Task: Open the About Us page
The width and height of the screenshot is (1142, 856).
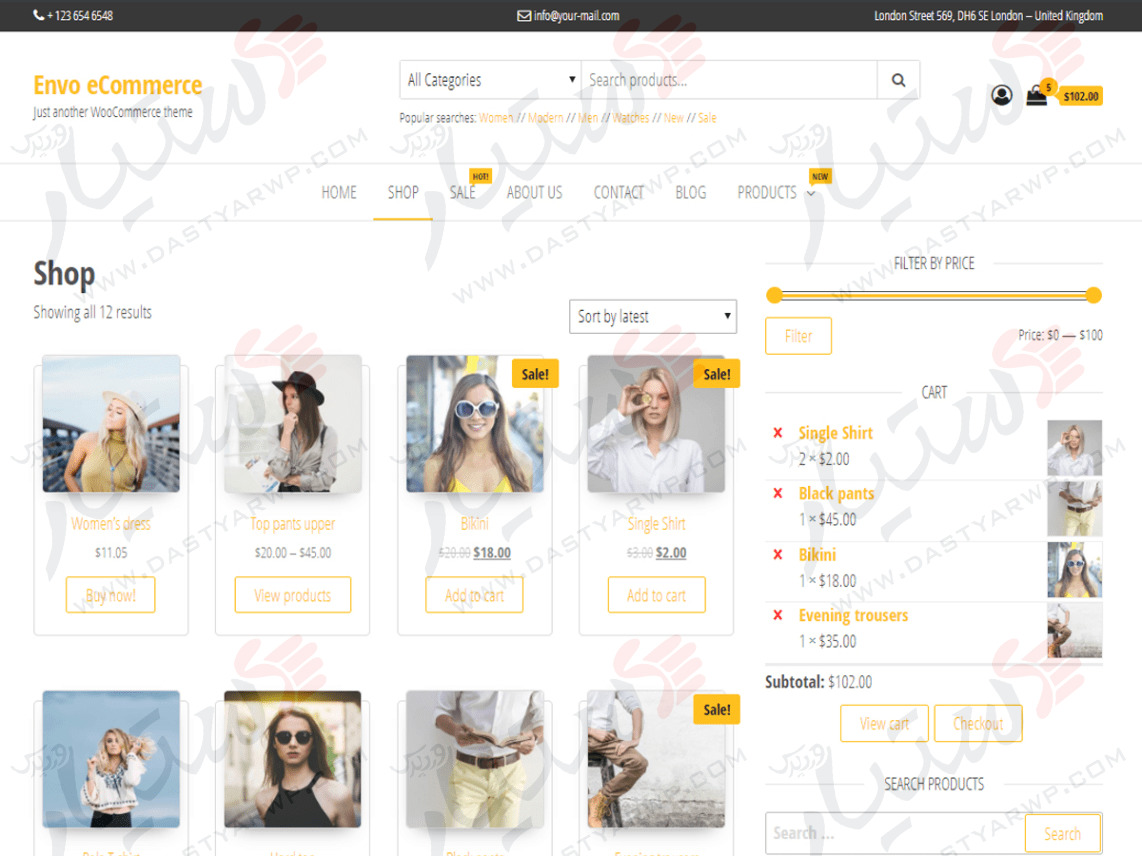Action: [x=534, y=192]
